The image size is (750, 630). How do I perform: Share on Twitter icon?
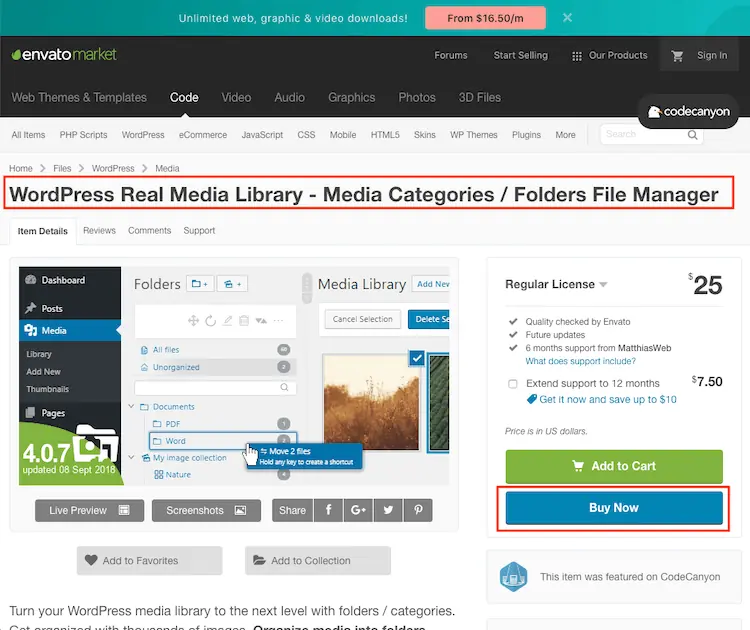pyautogui.click(x=388, y=510)
